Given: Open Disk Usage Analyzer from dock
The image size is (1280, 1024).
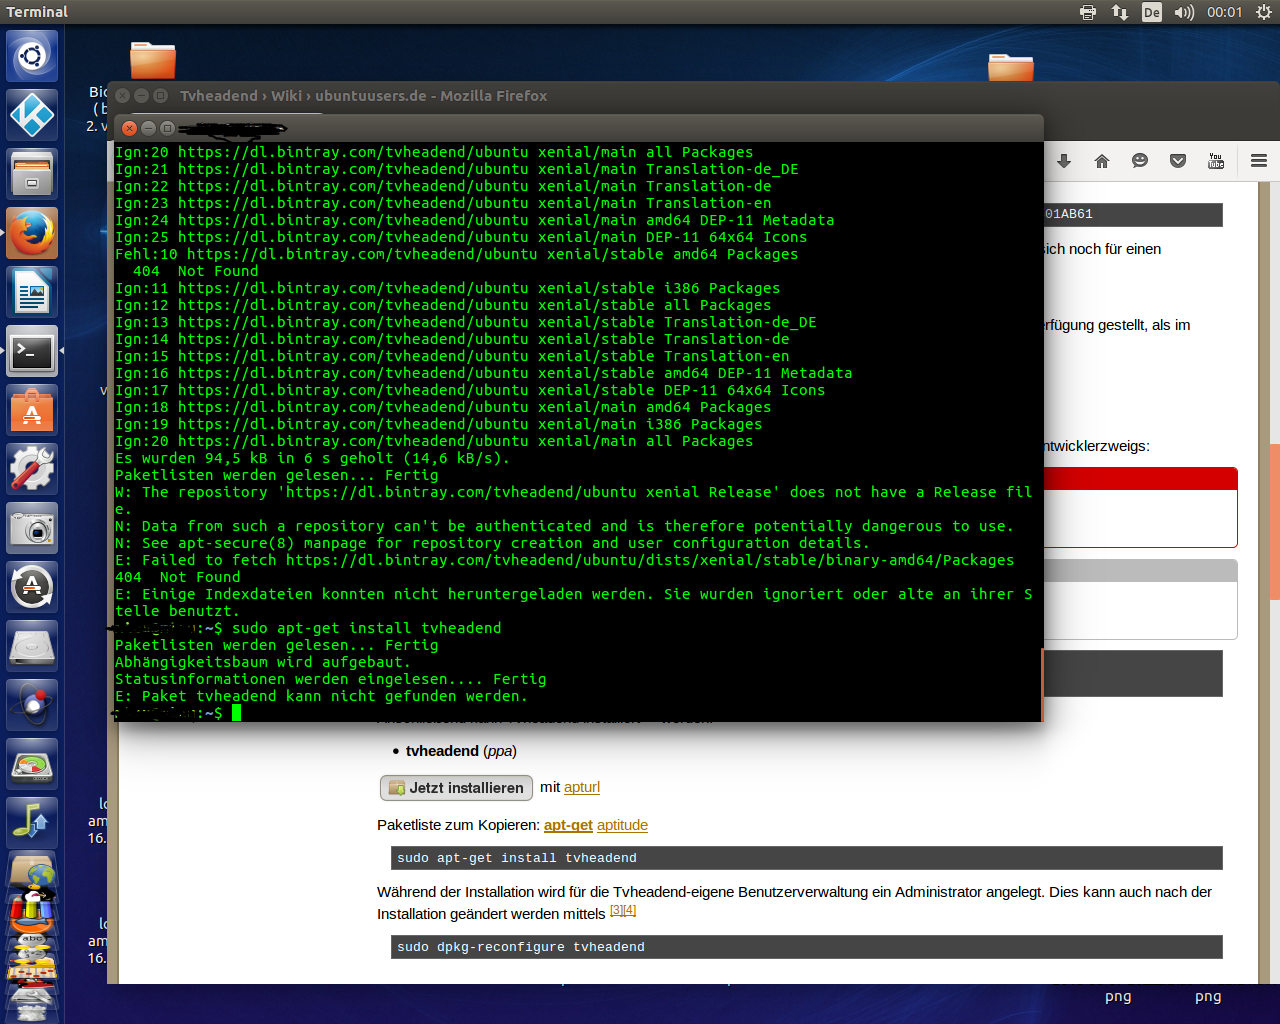Looking at the screenshot, I should point(32,764).
